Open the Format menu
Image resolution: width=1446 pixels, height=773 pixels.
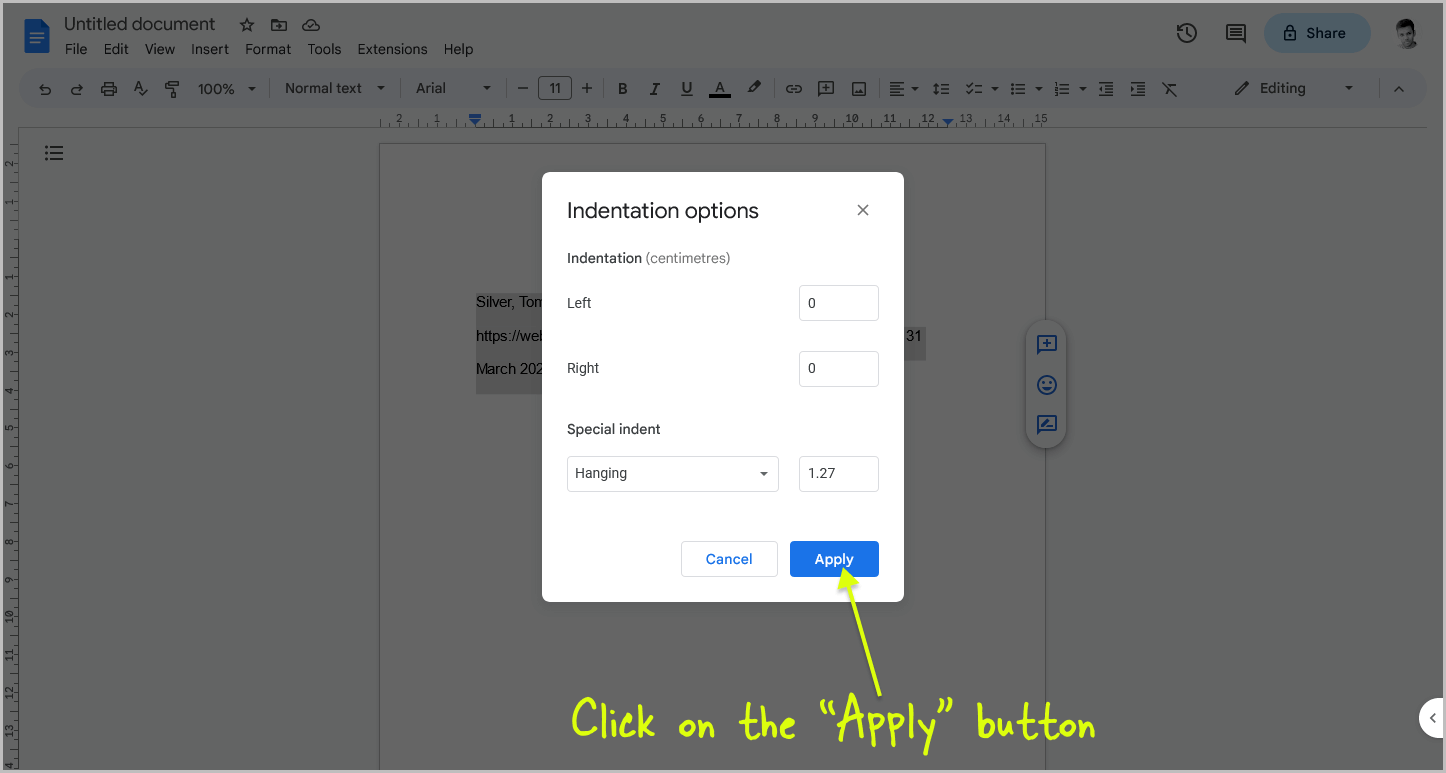267,49
